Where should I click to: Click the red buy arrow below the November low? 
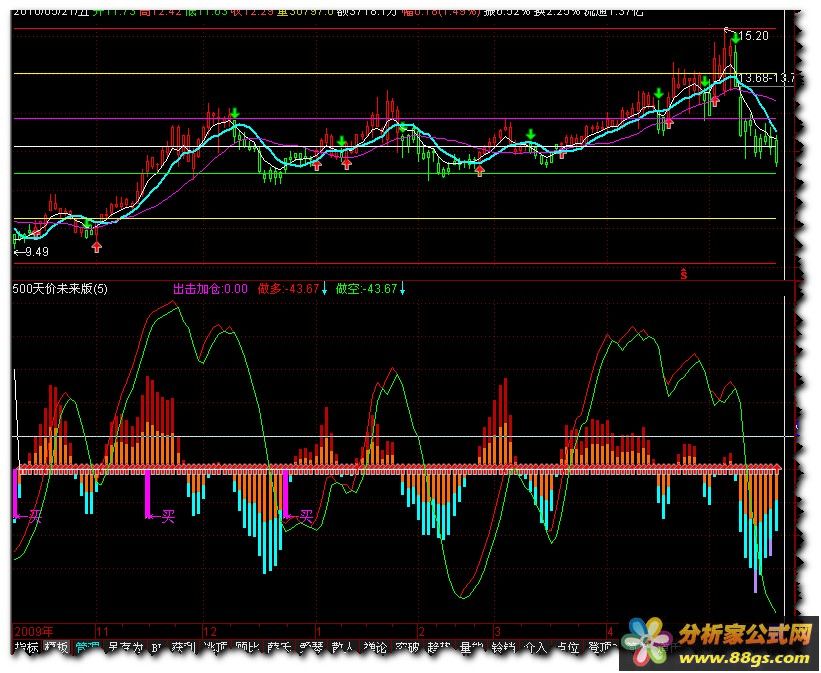(97, 247)
